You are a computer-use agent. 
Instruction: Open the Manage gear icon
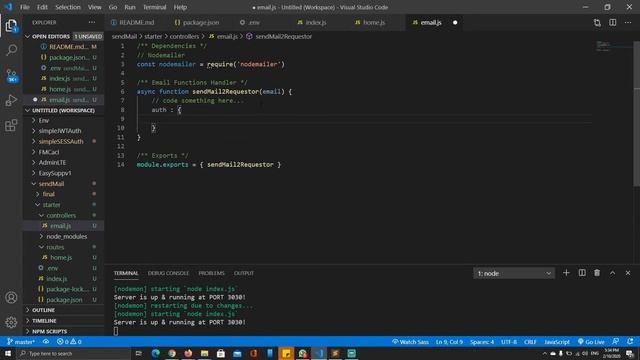point(11,322)
